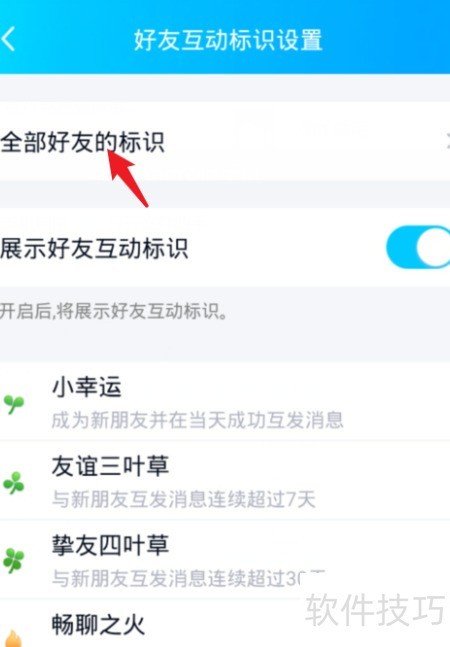450x647 pixels.
Task: Open the 全部好友的标识 row
Action: click(x=225, y=141)
